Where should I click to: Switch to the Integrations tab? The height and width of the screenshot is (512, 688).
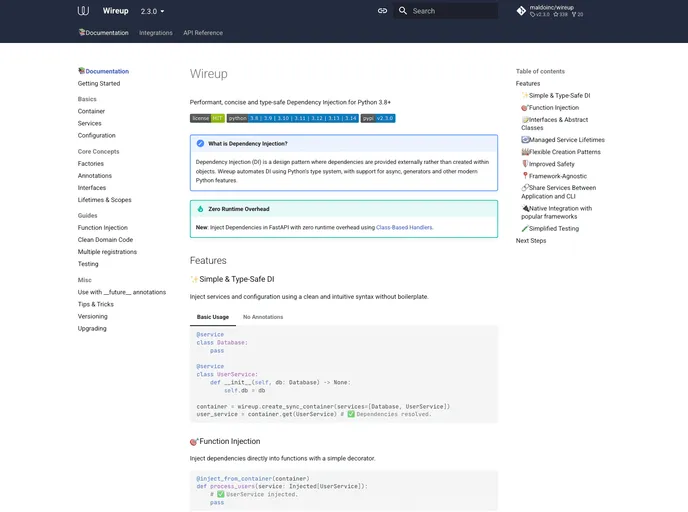[156, 33]
